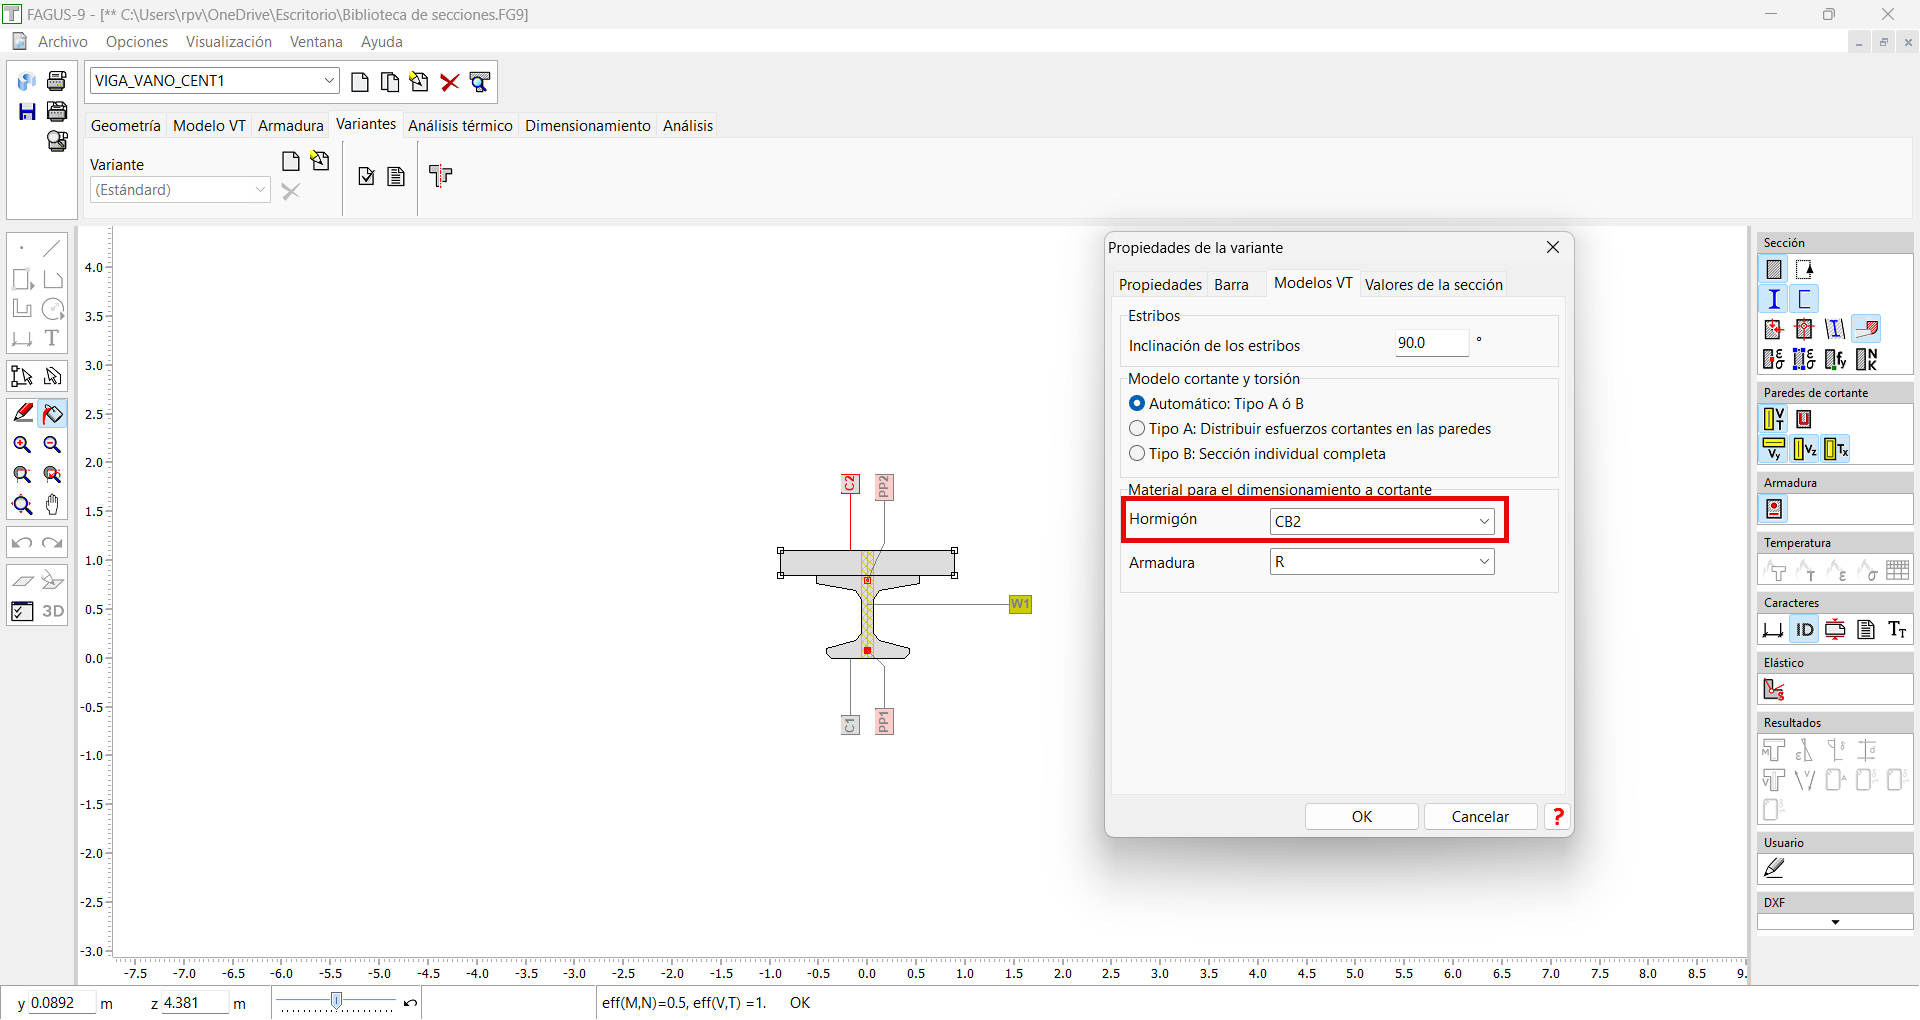Click the print icon in top toolbar
Screen dimensions: 1920x1020
[57, 81]
